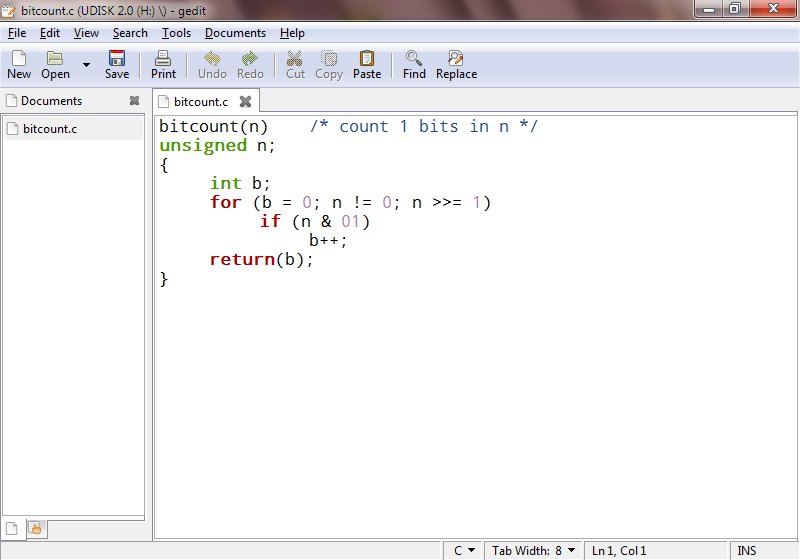Image resolution: width=800 pixels, height=560 pixels.
Task: Select bitcount.c in the Documents list
Action: pyautogui.click(x=73, y=129)
